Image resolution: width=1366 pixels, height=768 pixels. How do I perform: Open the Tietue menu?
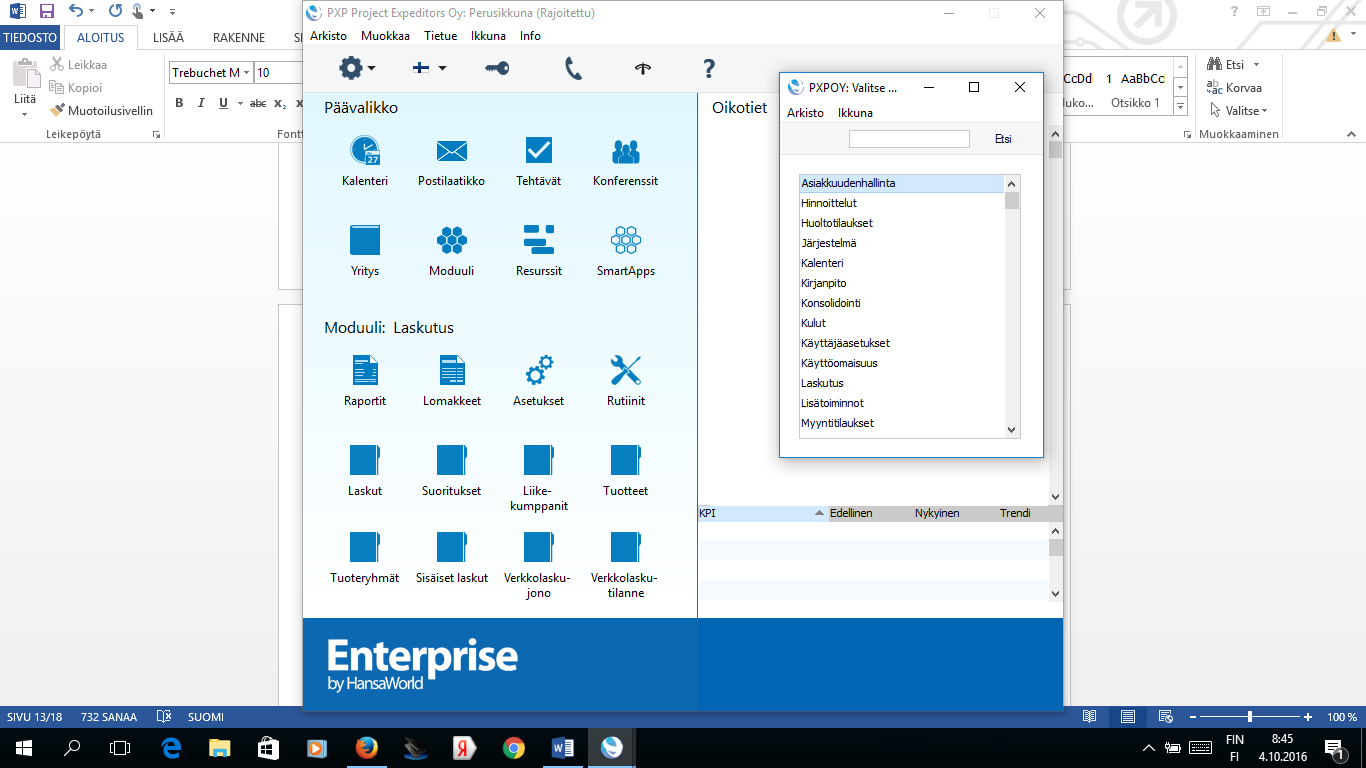[440, 35]
